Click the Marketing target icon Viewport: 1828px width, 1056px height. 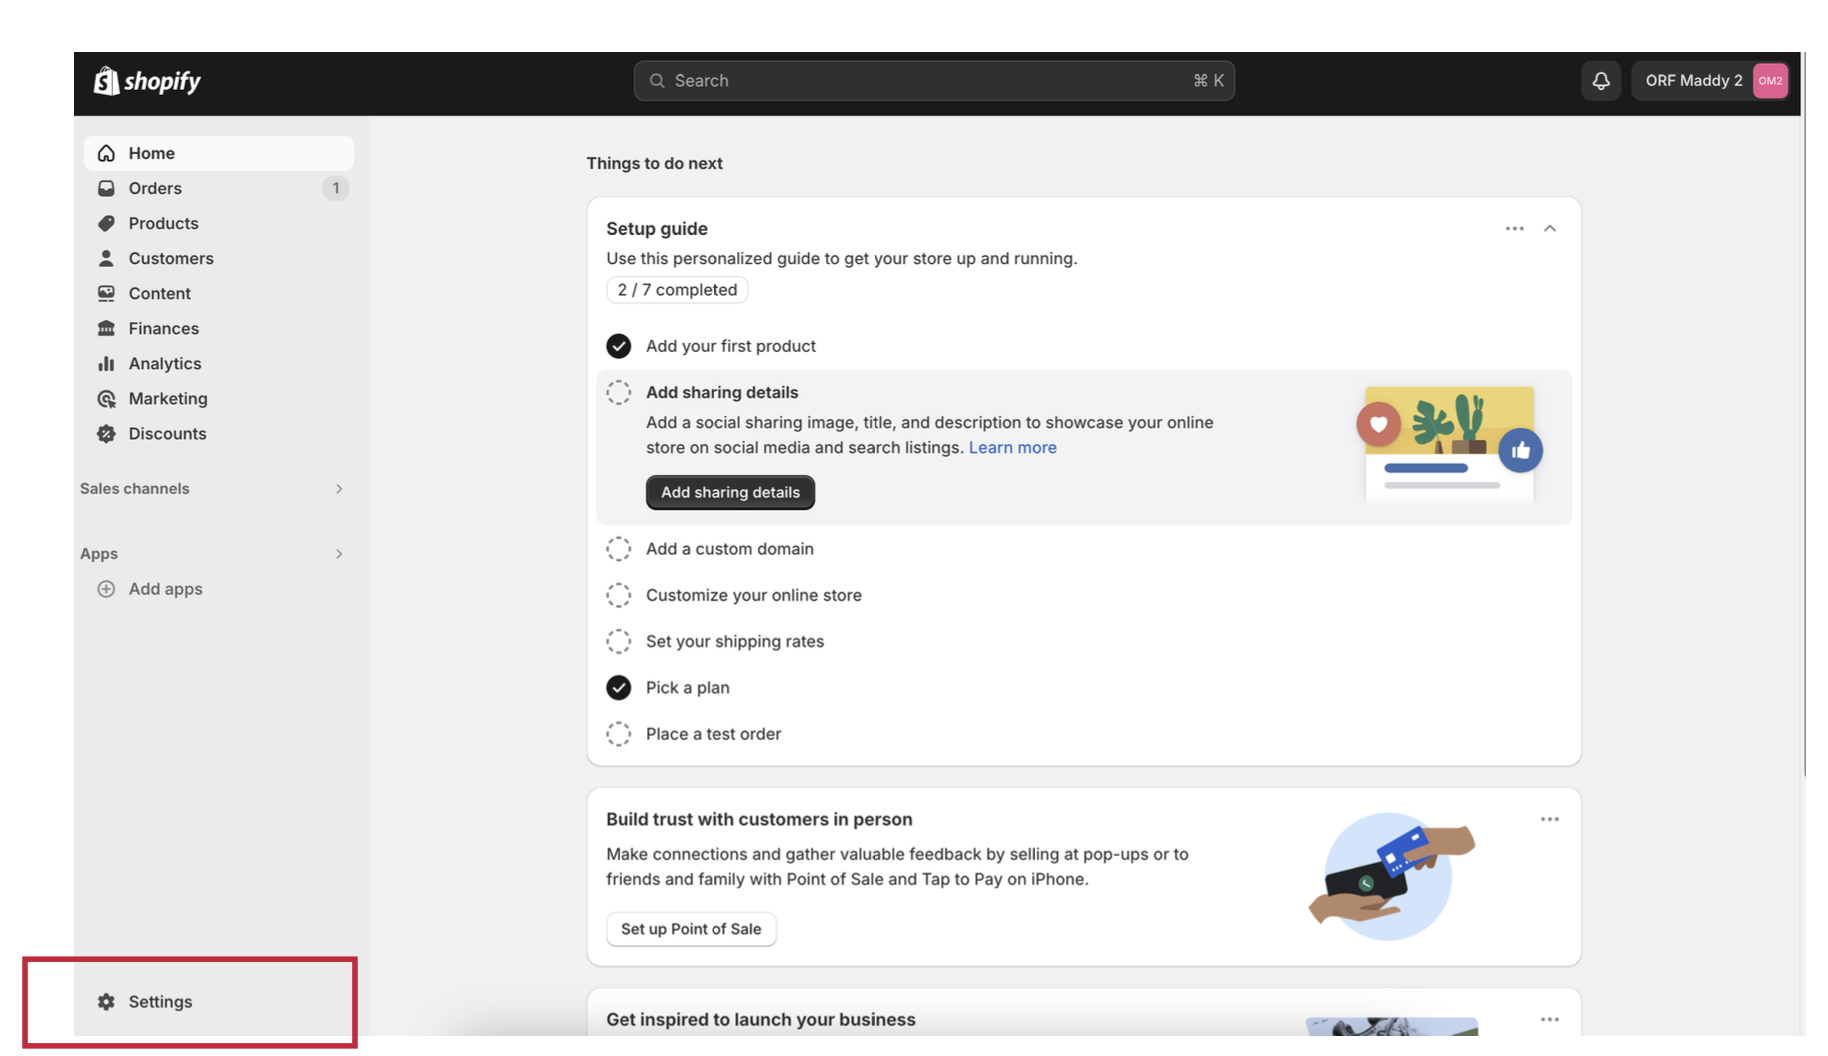[106, 398]
